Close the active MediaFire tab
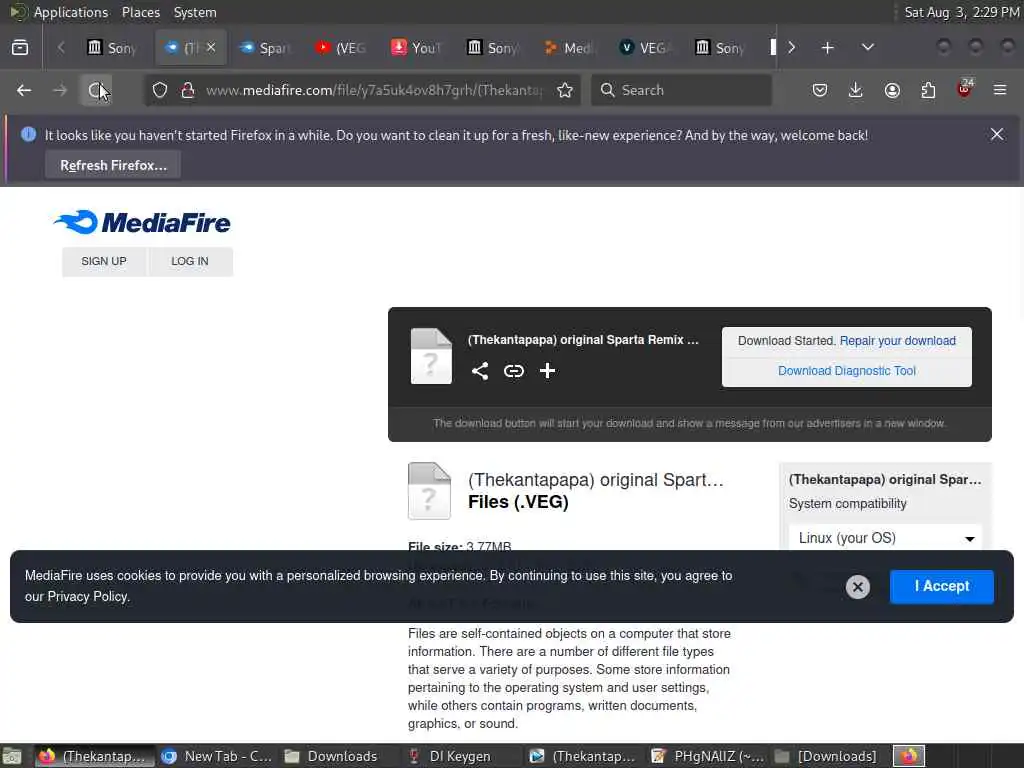1024x768 pixels. point(211,47)
